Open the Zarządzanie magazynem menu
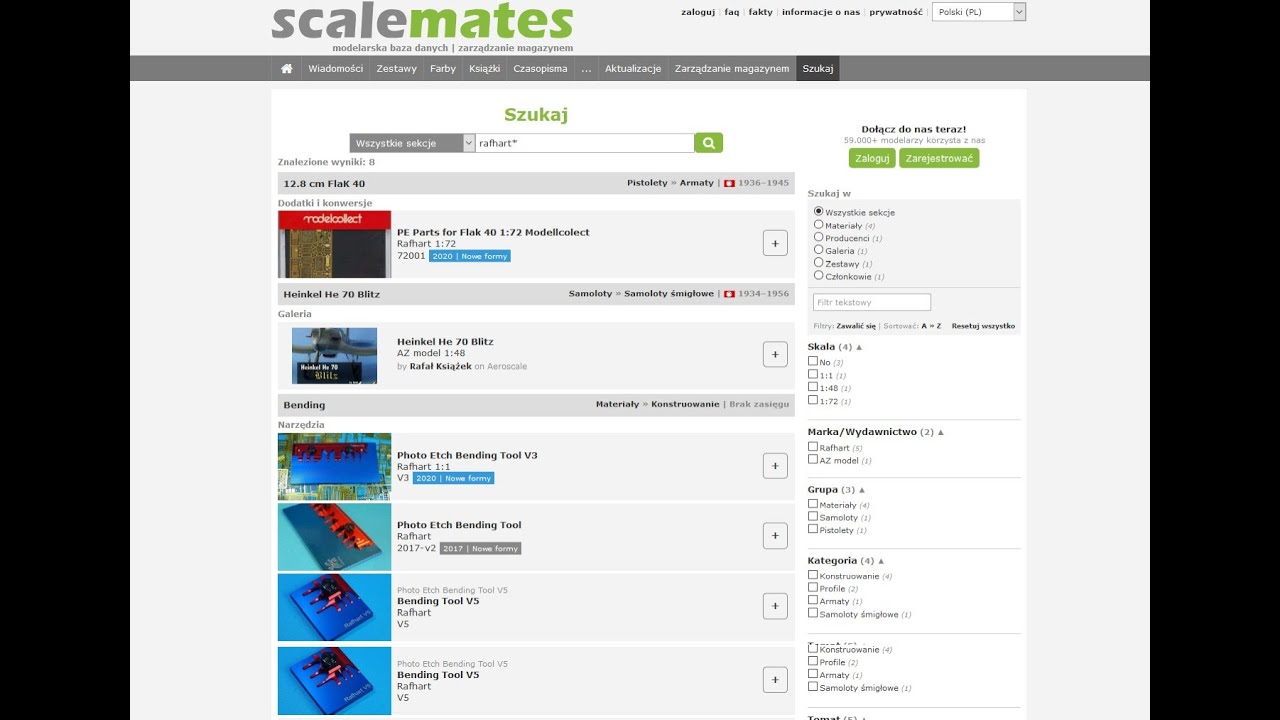Image resolution: width=1280 pixels, height=720 pixels. 732,69
